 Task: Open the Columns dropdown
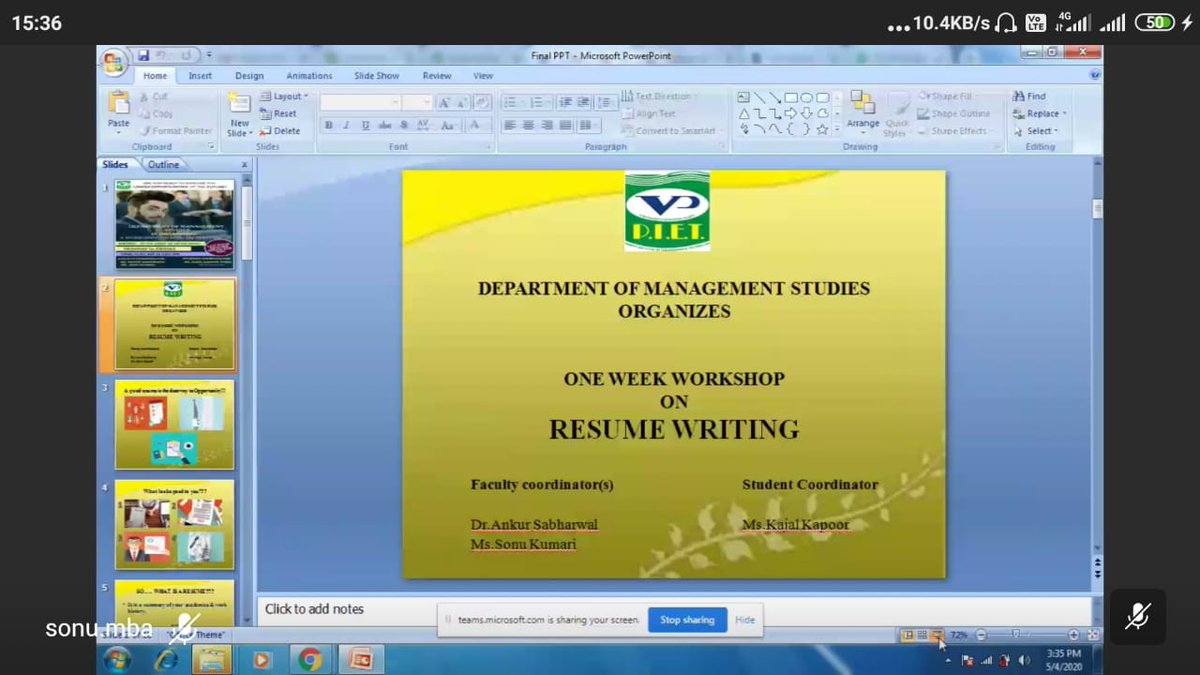(x=588, y=125)
